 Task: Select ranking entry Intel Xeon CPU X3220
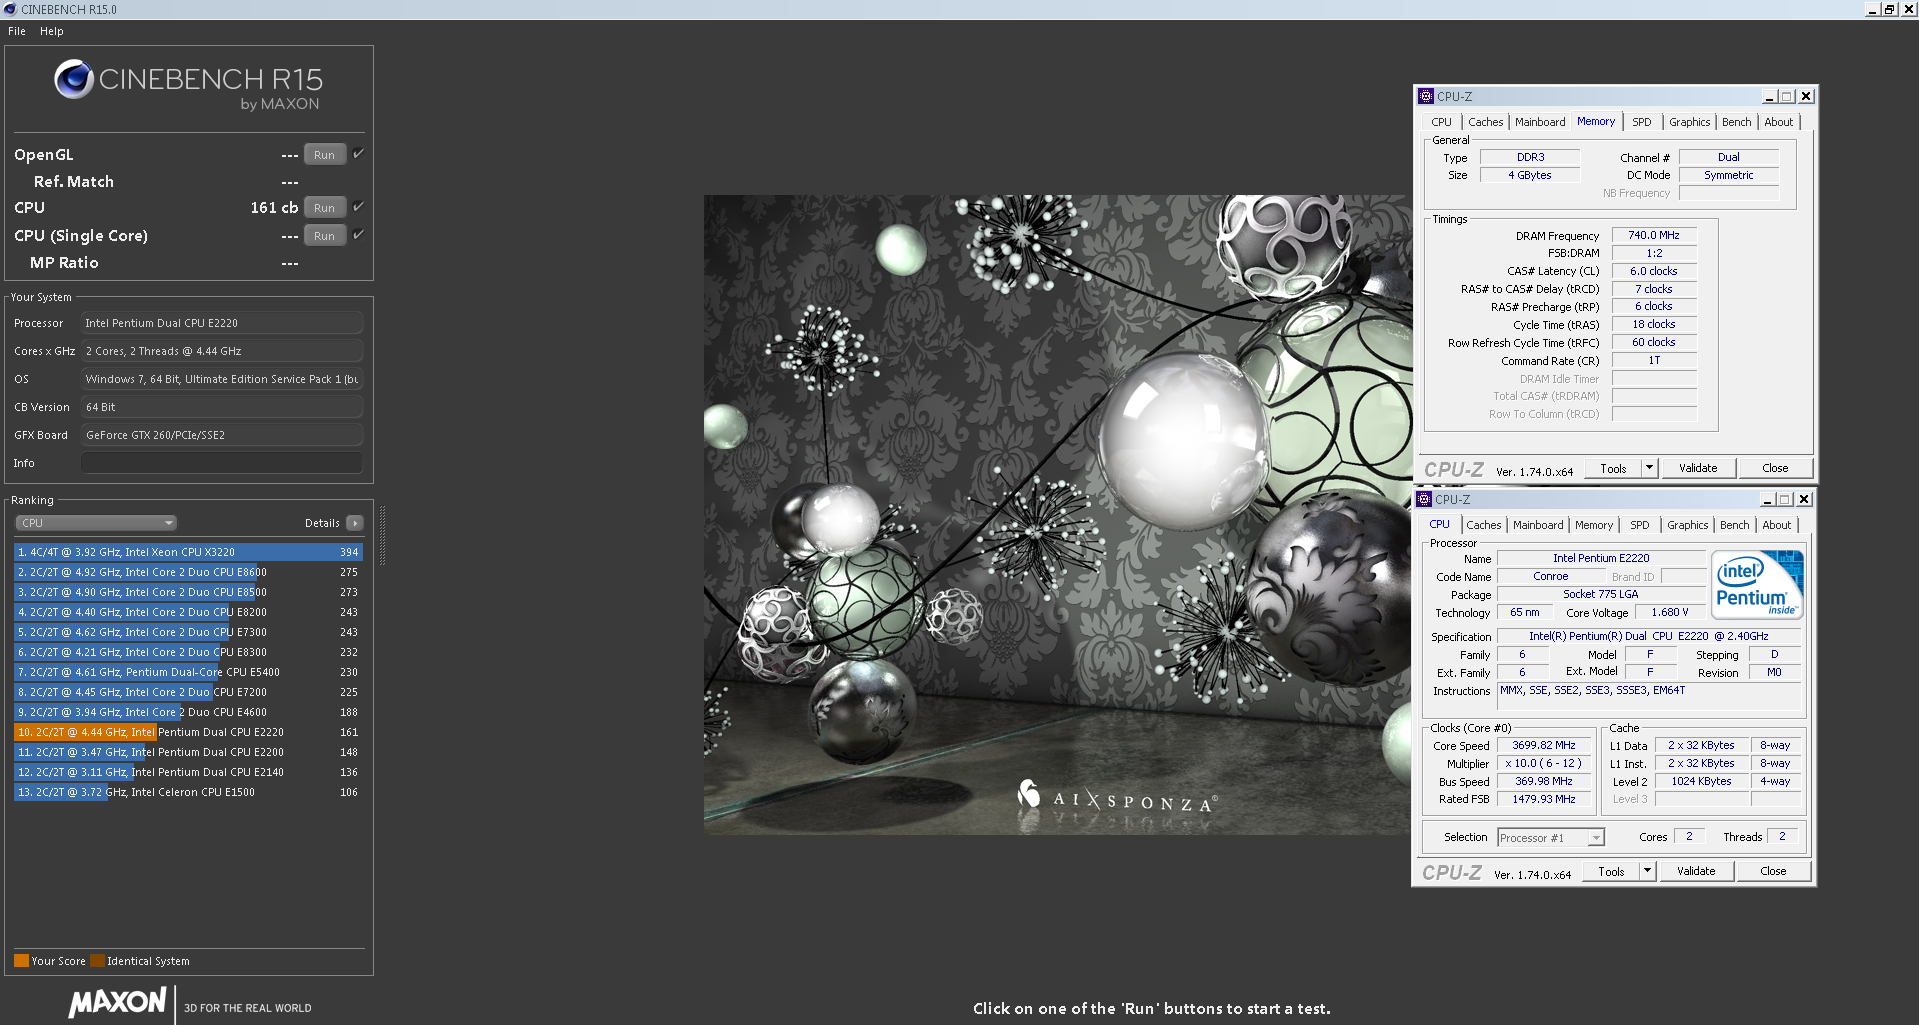tap(188, 552)
